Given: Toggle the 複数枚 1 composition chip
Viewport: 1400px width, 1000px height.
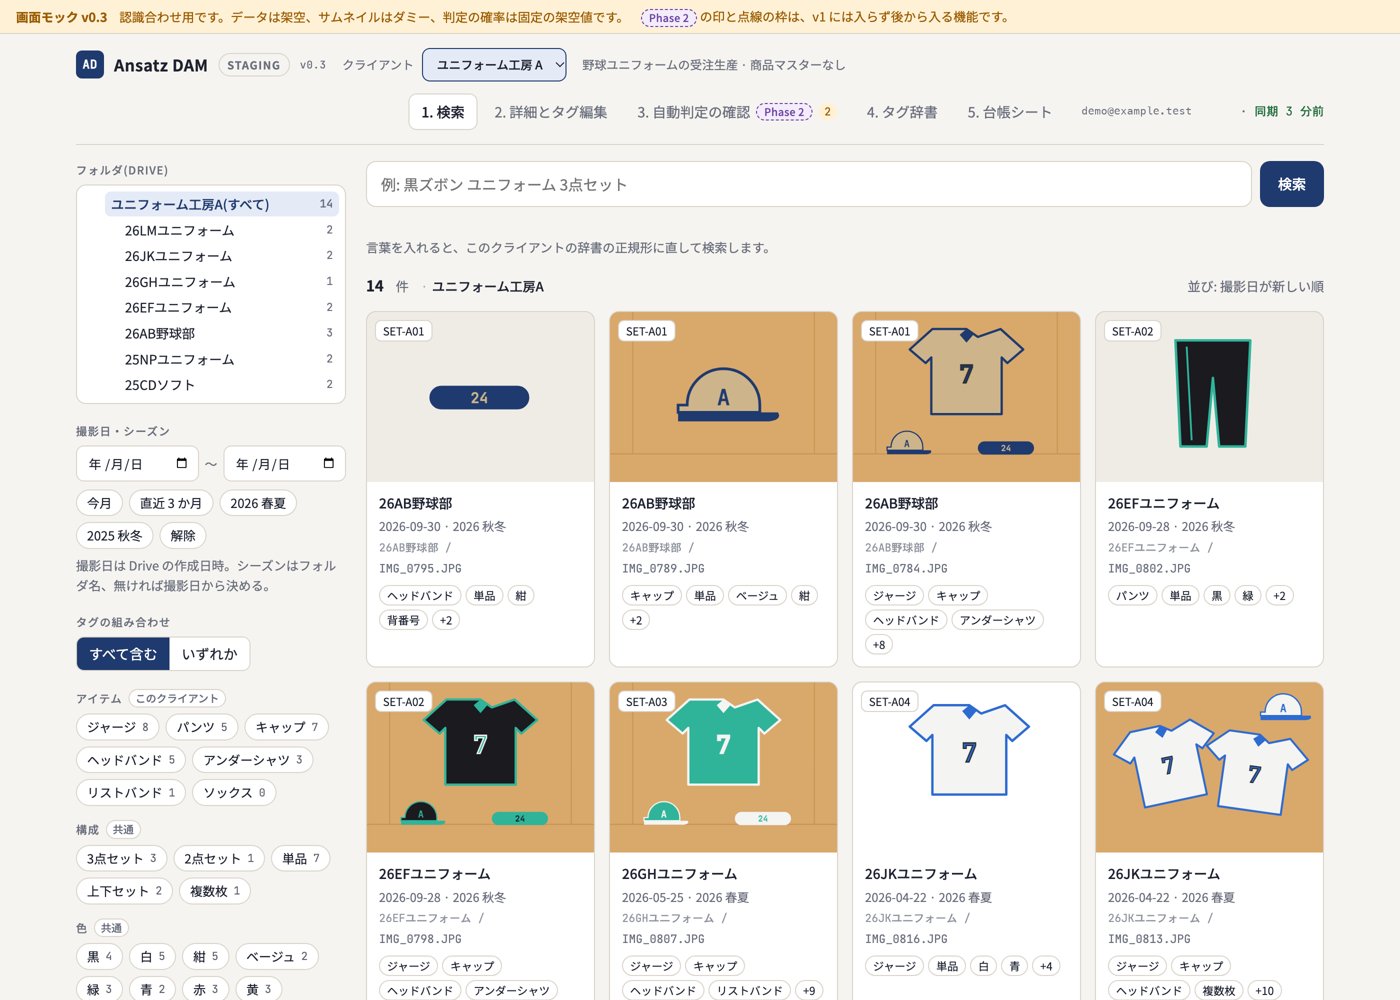Looking at the screenshot, I should click(x=215, y=891).
